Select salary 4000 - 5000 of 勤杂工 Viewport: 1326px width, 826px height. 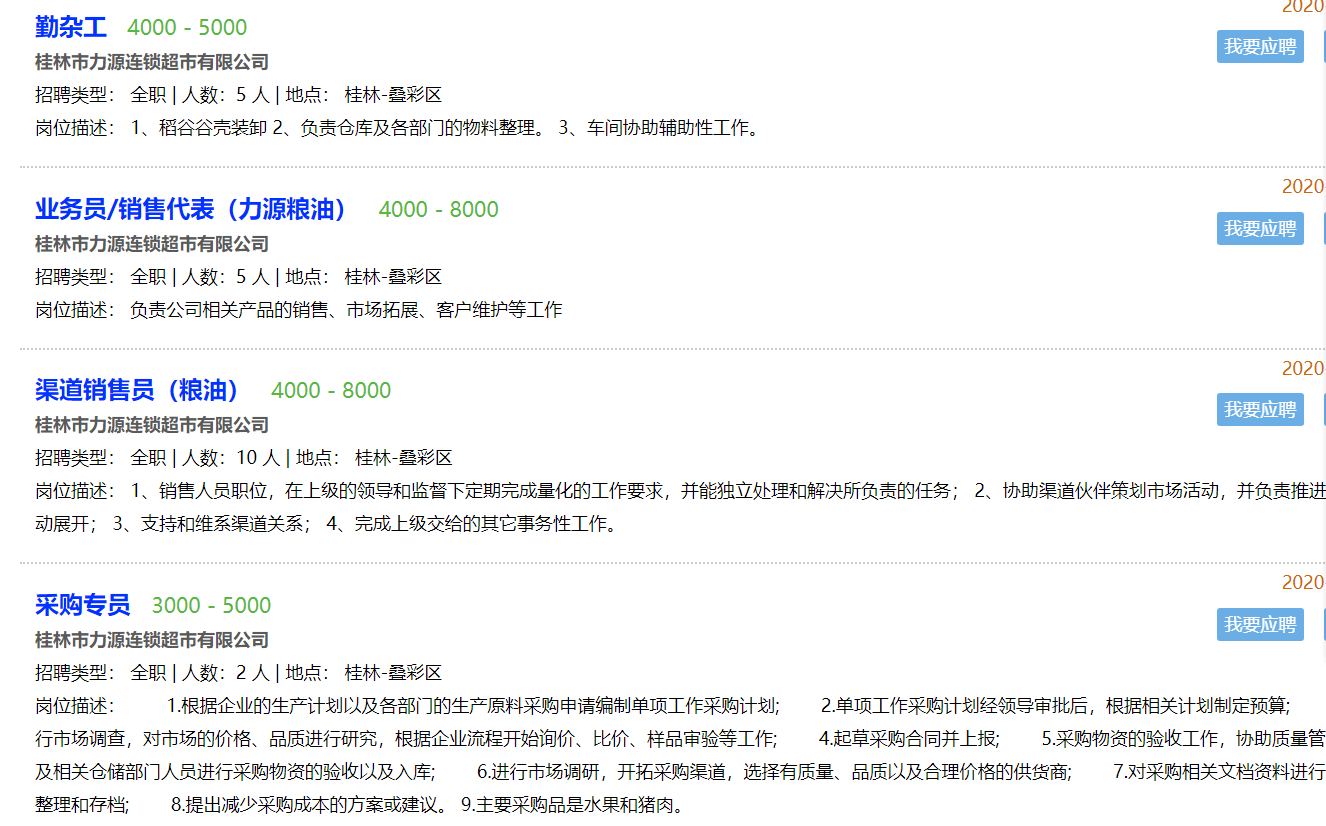(x=187, y=28)
